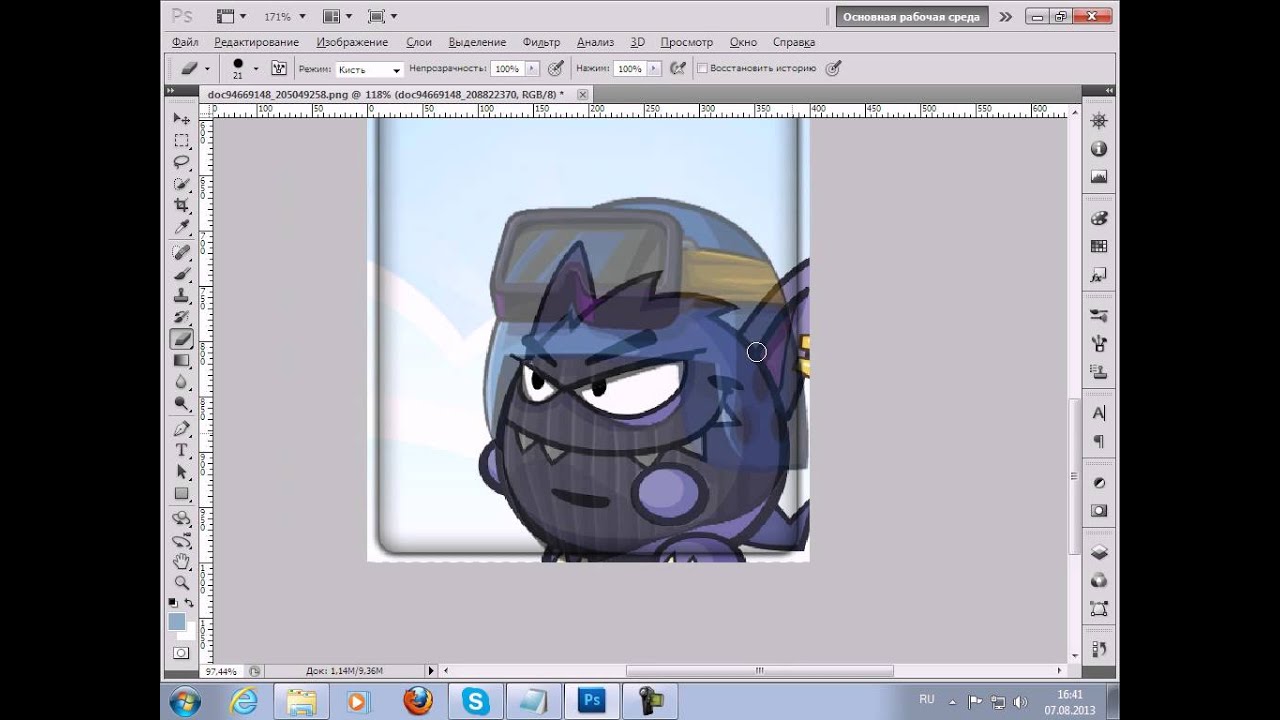
Task: Select the Horizontal Type tool
Action: (x=181, y=450)
